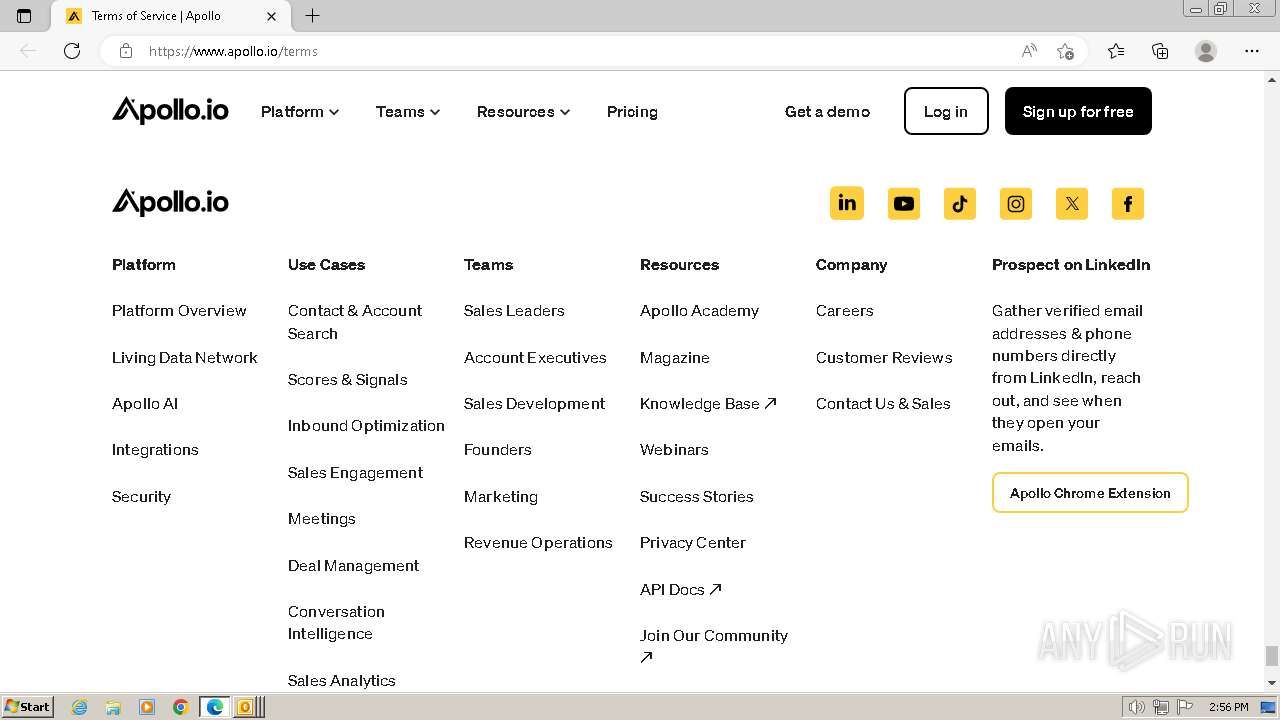Open Meetings footer link
1280x720 pixels.
coord(322,519)
